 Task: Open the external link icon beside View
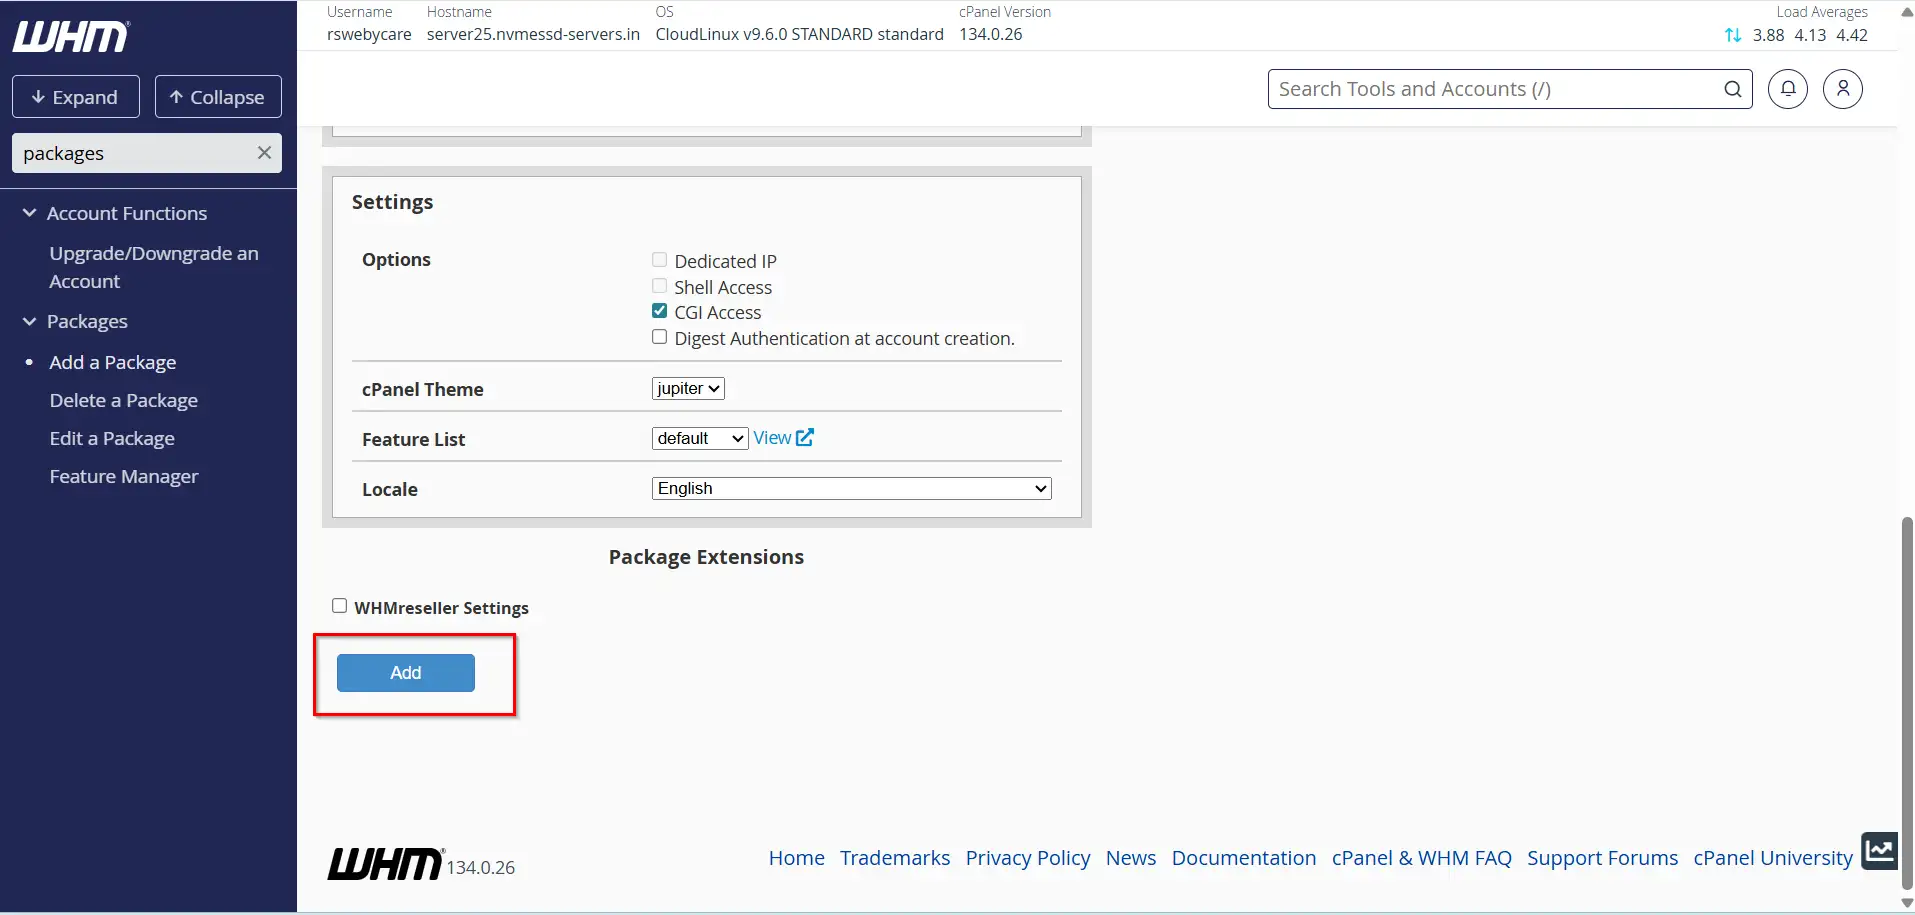coord(805,437)
